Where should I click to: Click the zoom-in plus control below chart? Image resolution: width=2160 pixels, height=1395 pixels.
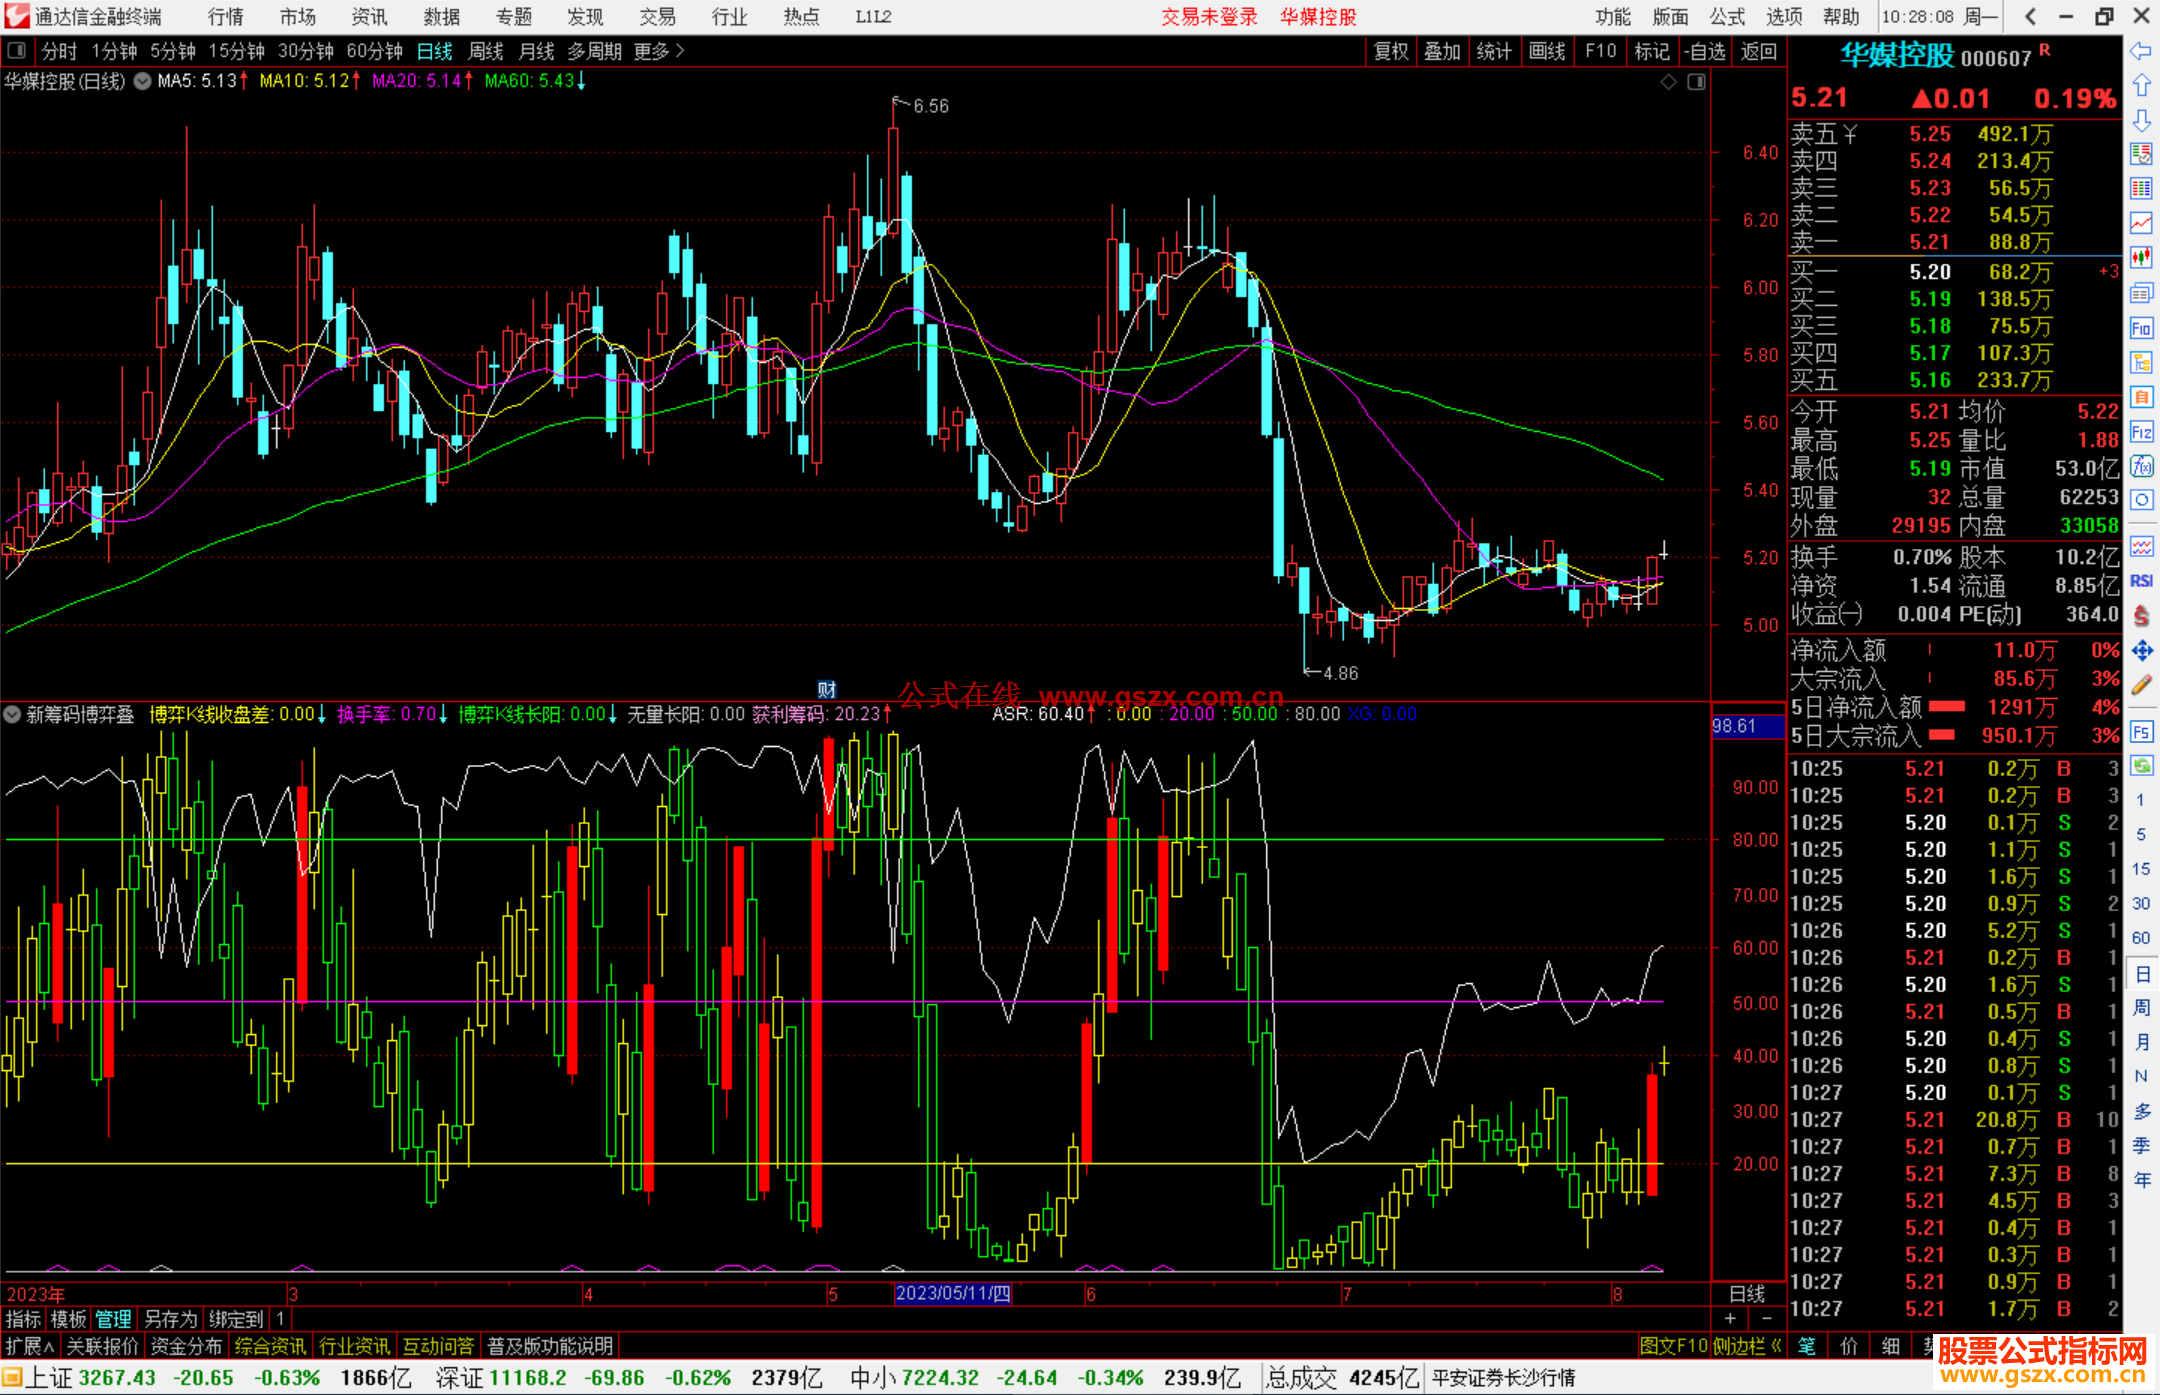tap(1730, 1318)
